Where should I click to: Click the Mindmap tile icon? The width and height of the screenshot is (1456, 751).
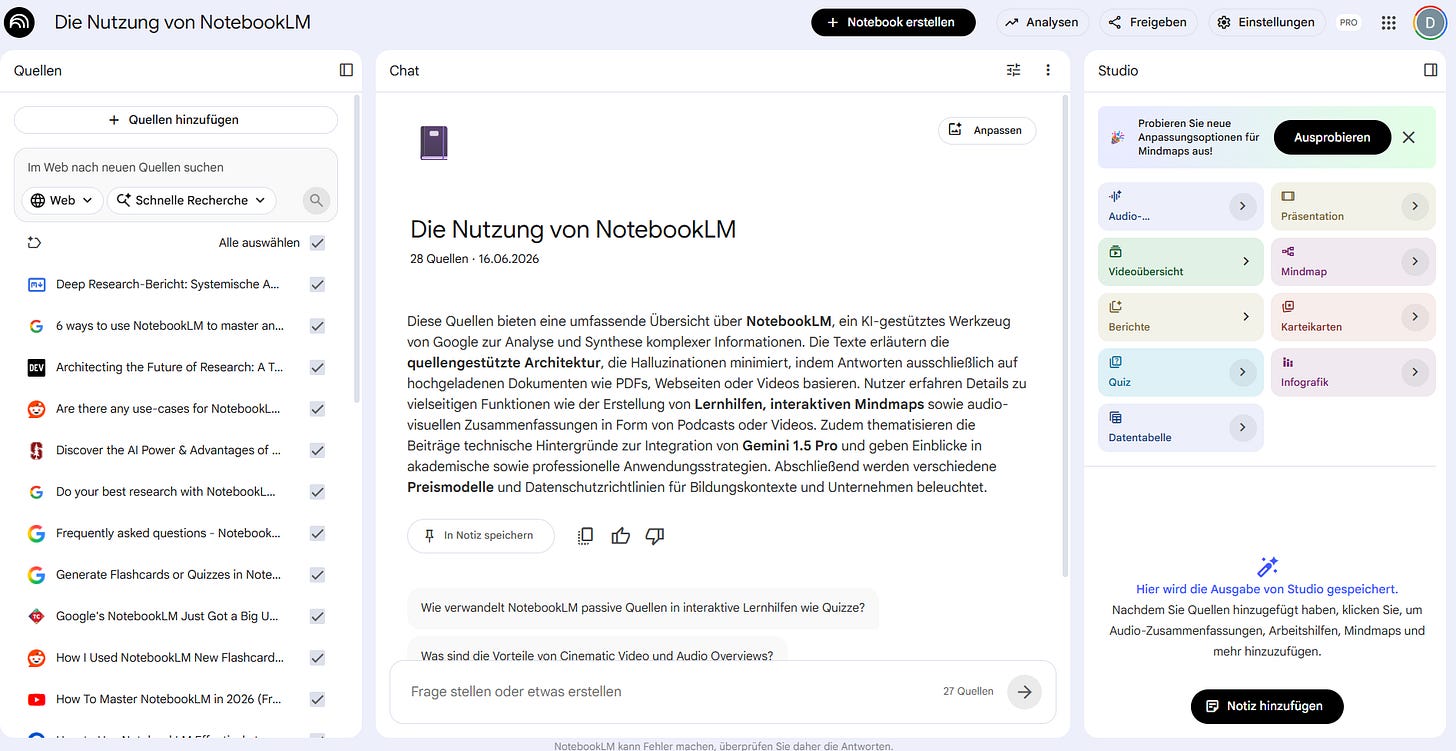1288,251
